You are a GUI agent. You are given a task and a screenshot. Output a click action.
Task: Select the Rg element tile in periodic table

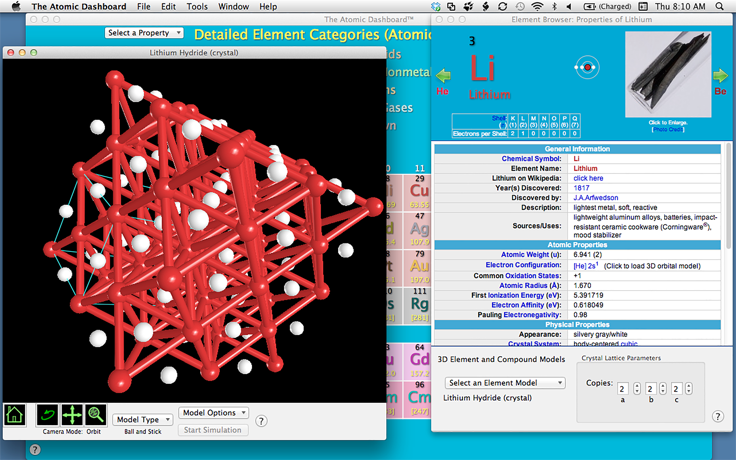click(x=419, y=305)
